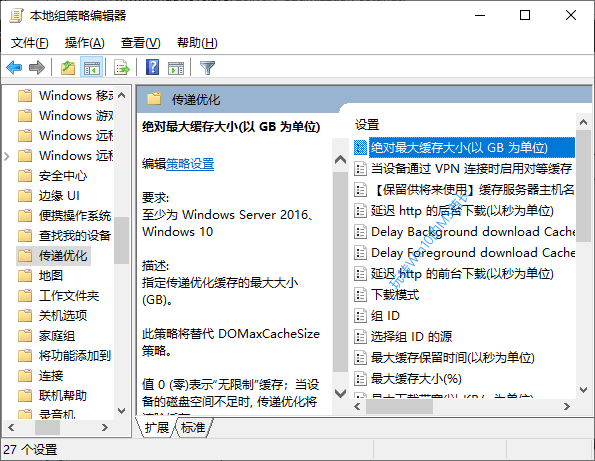
Task: Open the 查看(V) menu
Action: click(x=141, y=43)
